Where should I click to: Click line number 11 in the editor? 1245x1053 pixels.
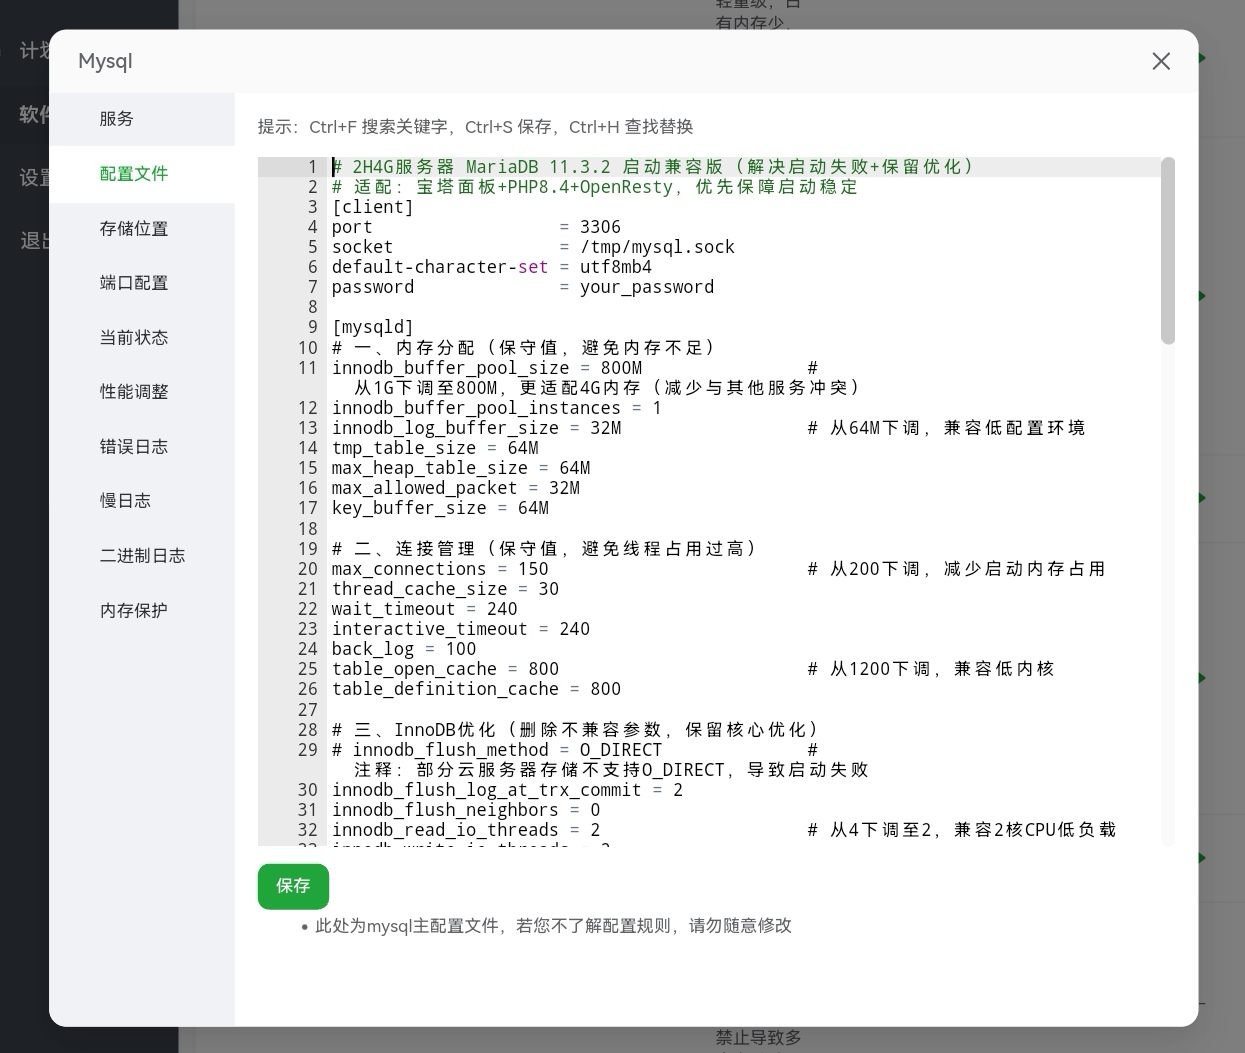pos(307,368)
